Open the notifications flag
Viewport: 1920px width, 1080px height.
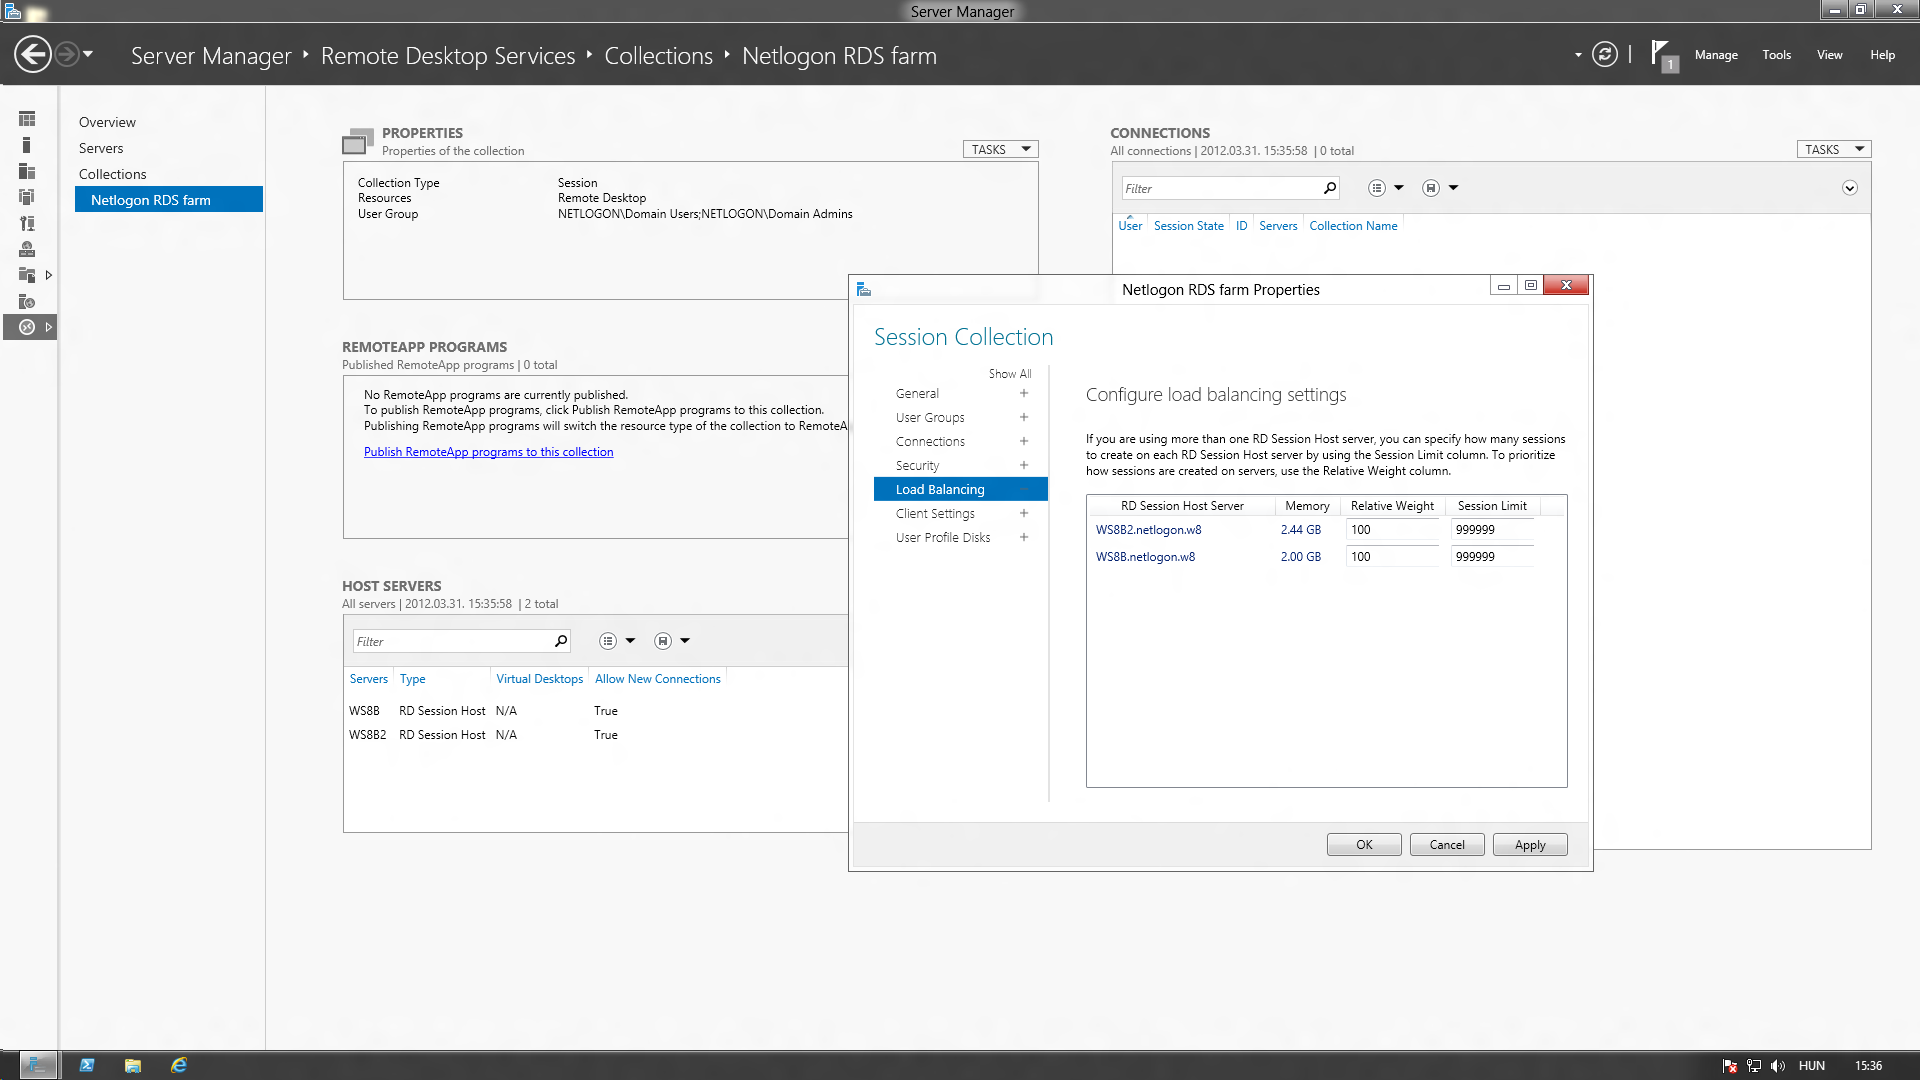pyautogui.click(x=1664, y=55)
